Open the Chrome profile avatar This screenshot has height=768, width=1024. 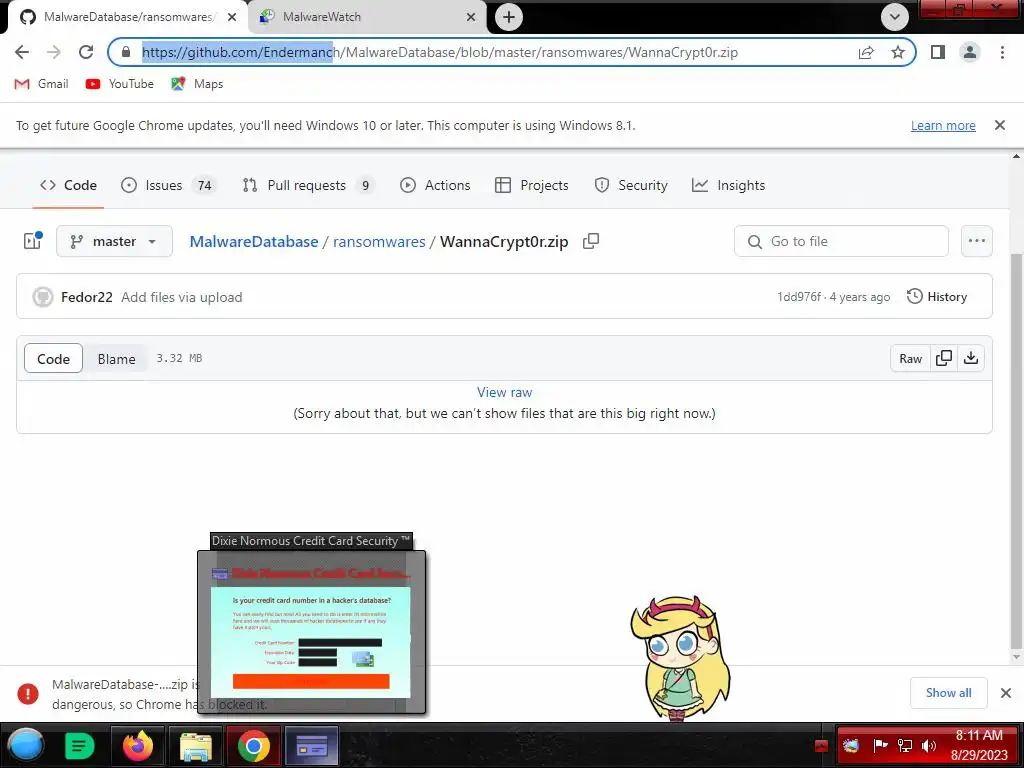pyautogui.click(x=970, y=52)
